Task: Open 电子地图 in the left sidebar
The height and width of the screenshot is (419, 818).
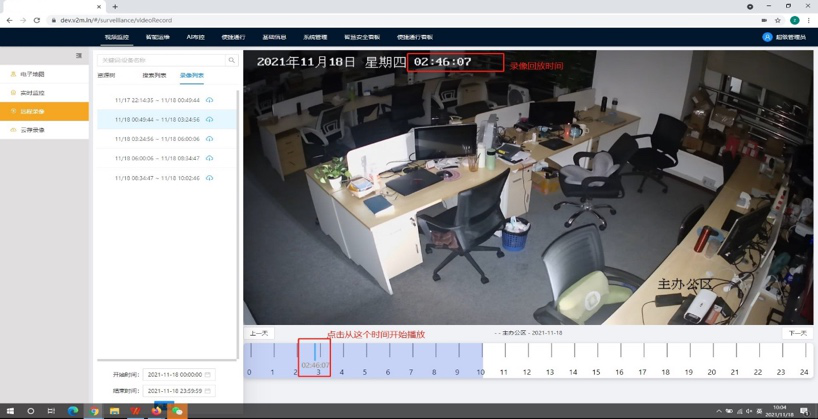Action: [x=32, y=74]
